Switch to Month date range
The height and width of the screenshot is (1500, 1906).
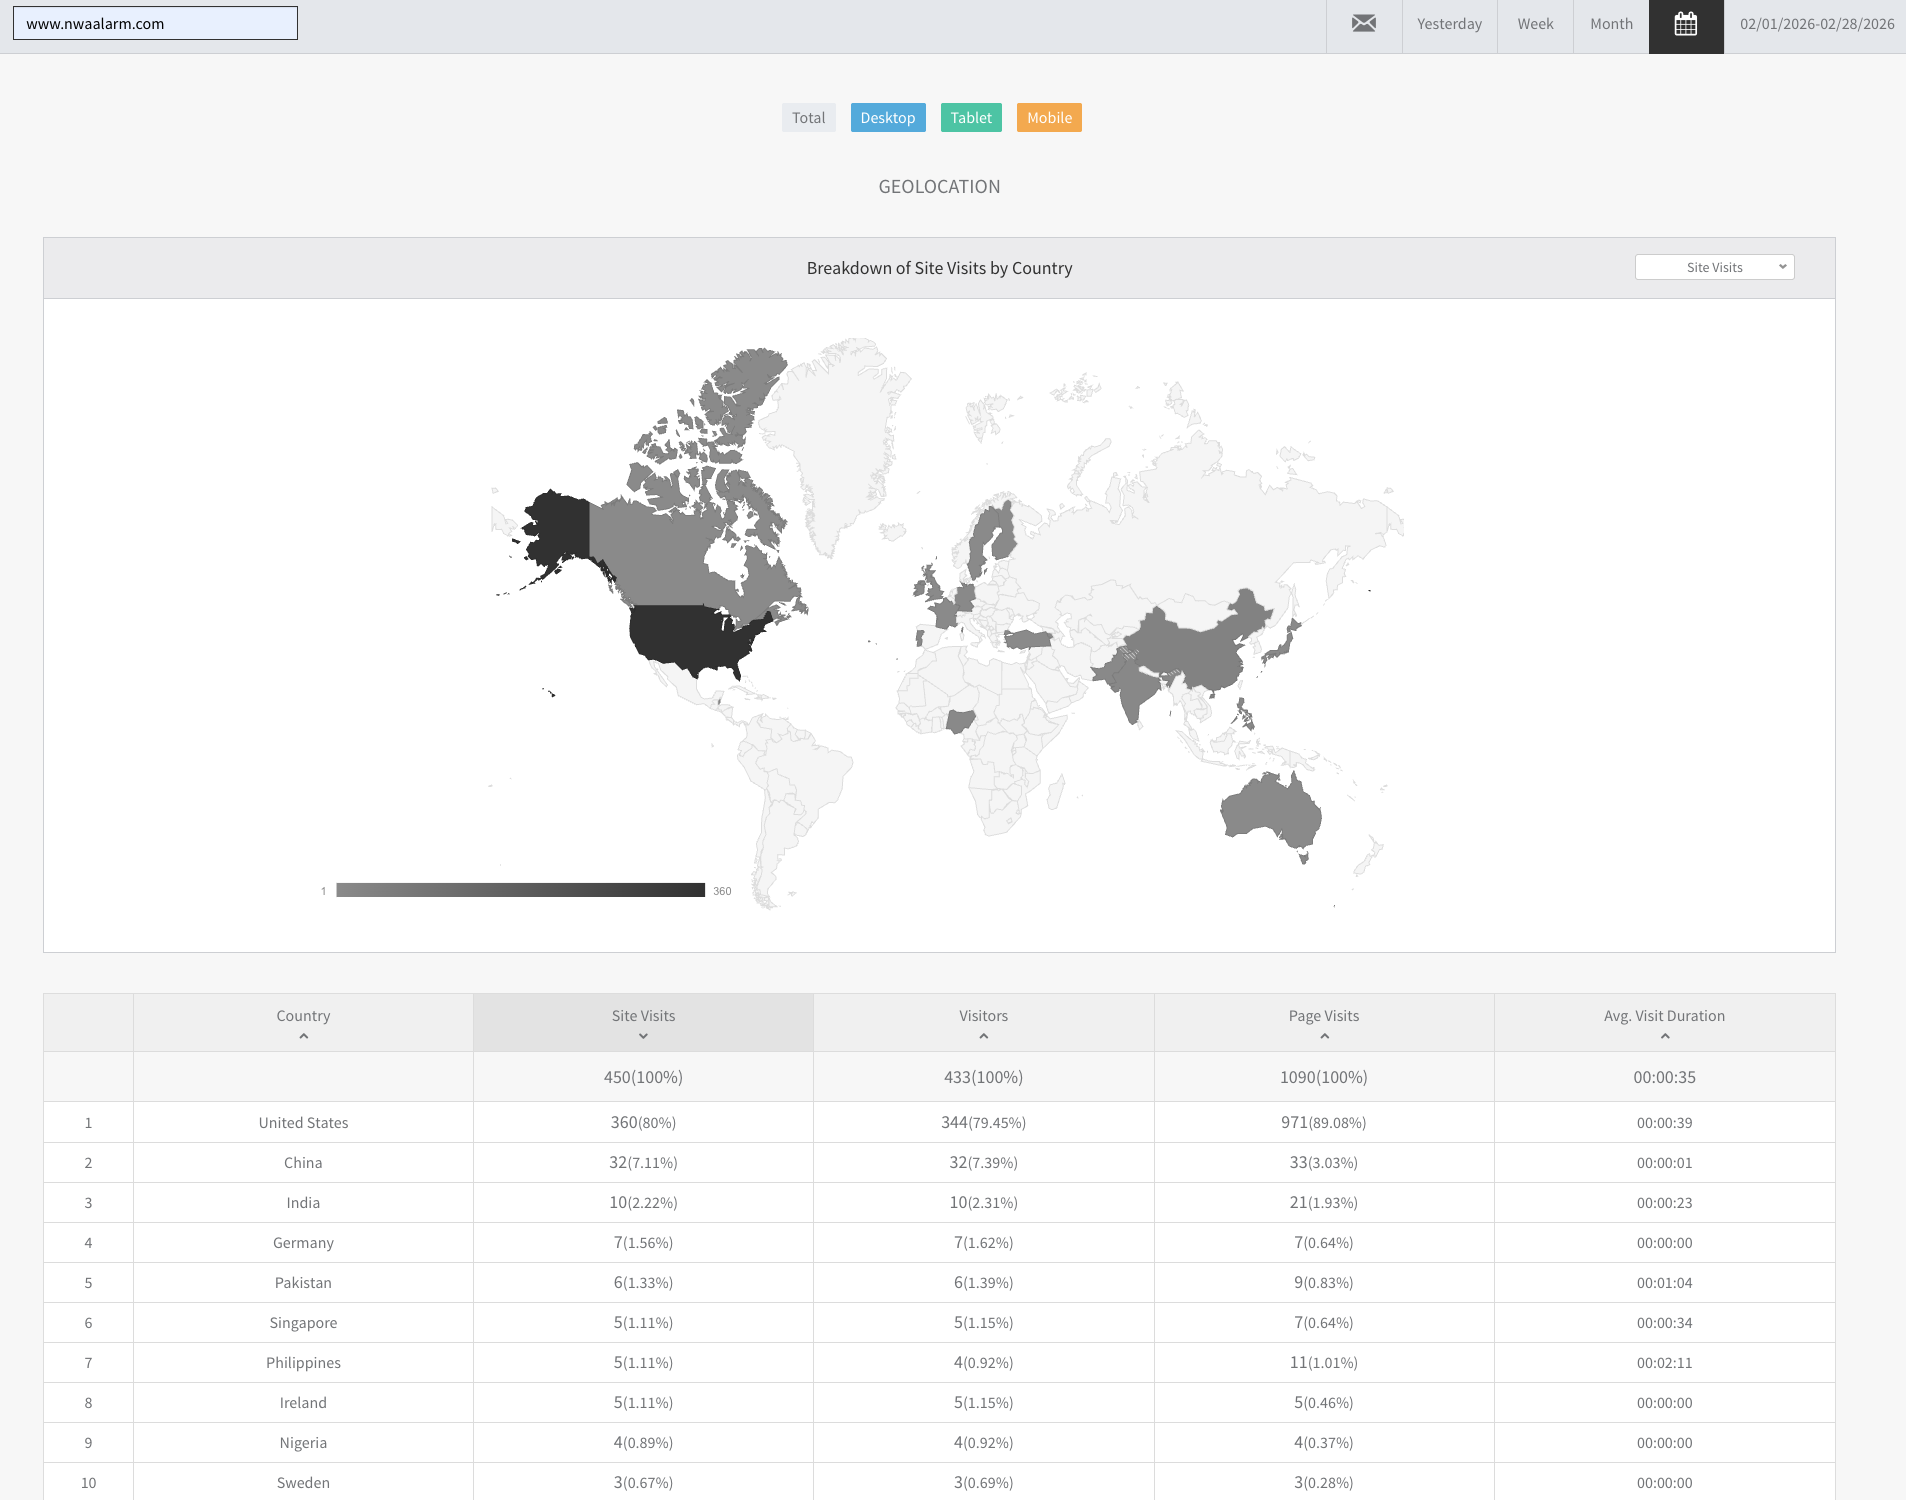1611,24
